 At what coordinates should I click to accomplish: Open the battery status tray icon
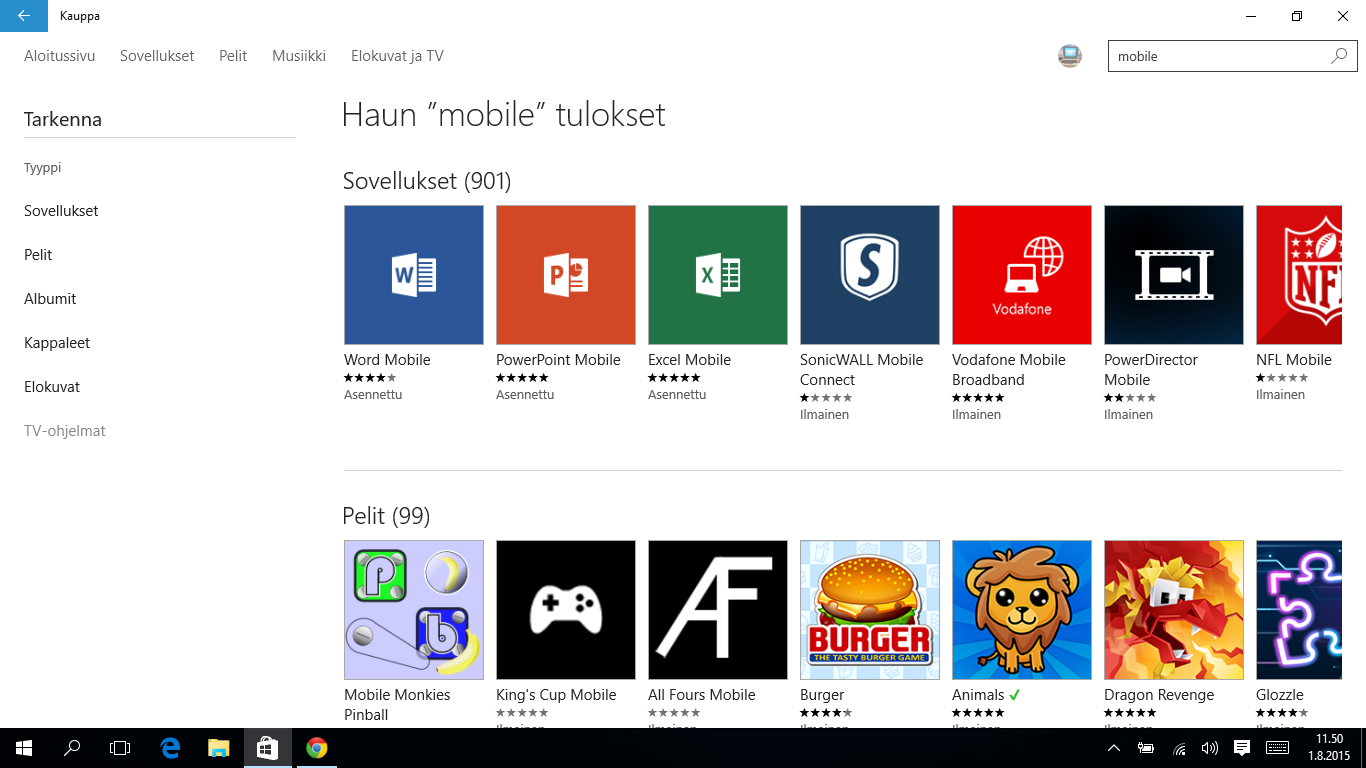pos(1146,748)
